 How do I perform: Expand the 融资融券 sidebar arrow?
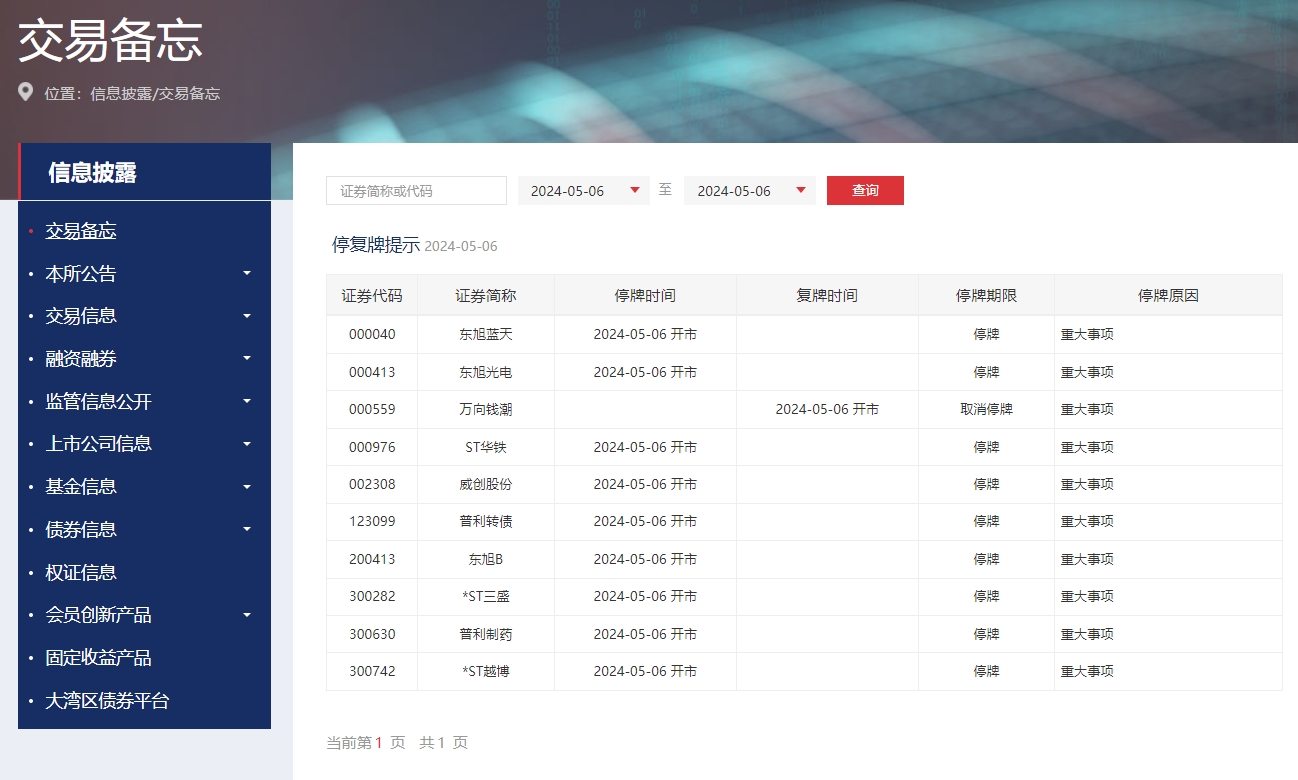247,358
